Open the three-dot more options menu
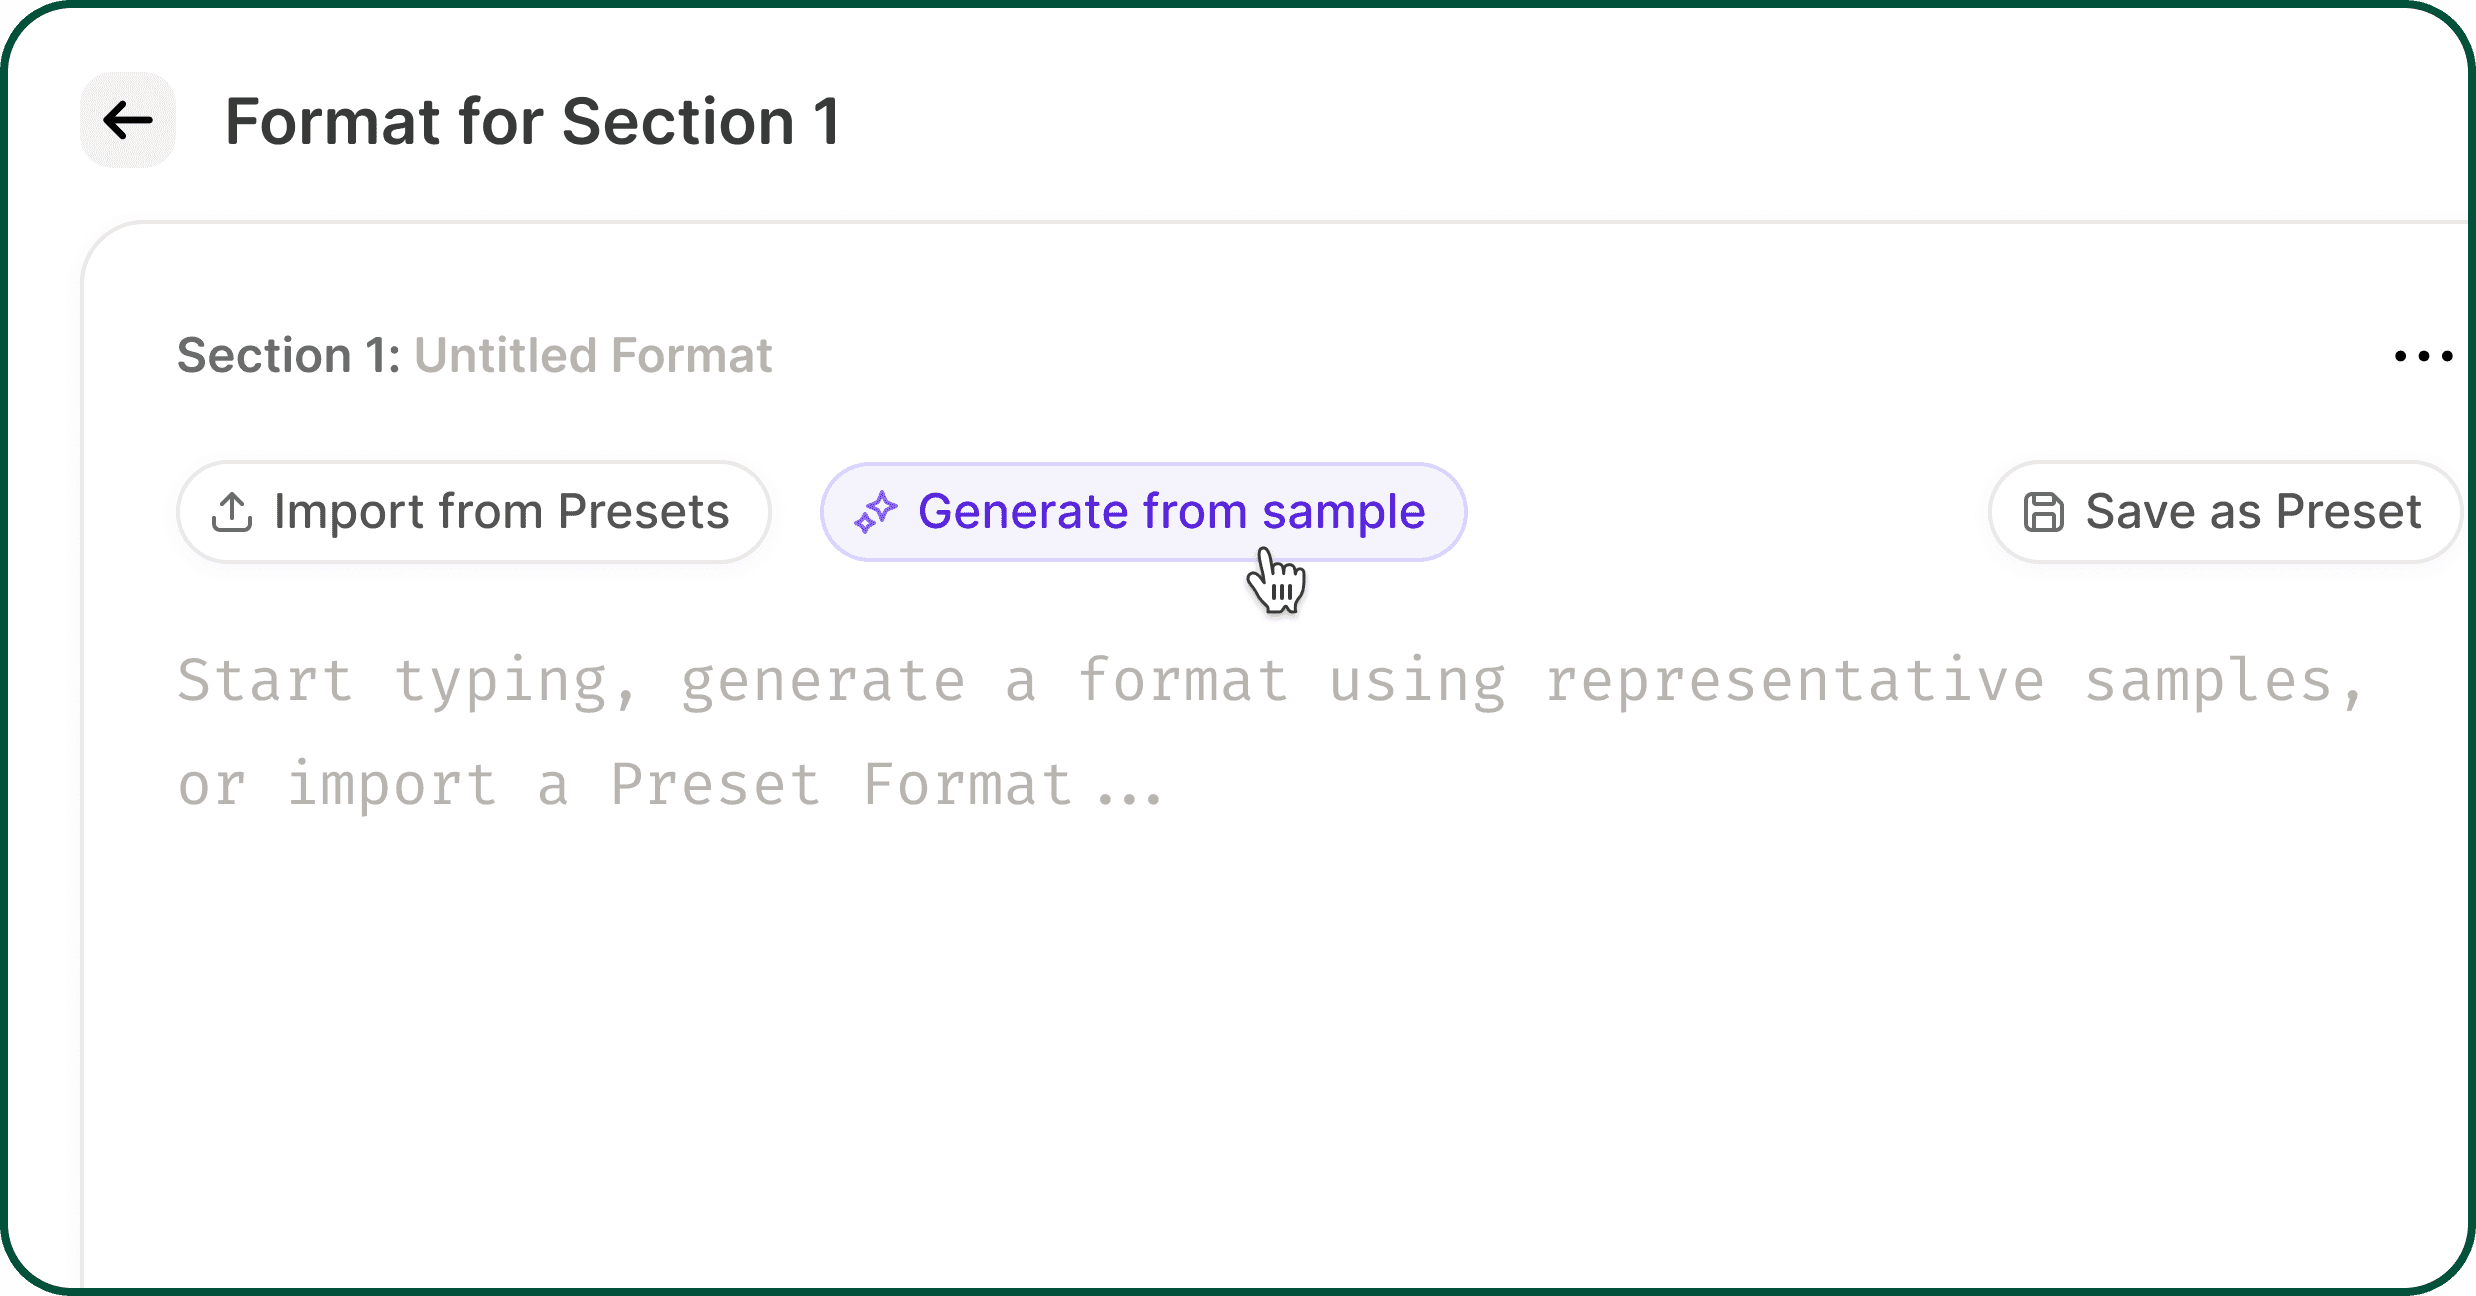This screenshot has width=2476, height=1296. [x=2422, y=356]
